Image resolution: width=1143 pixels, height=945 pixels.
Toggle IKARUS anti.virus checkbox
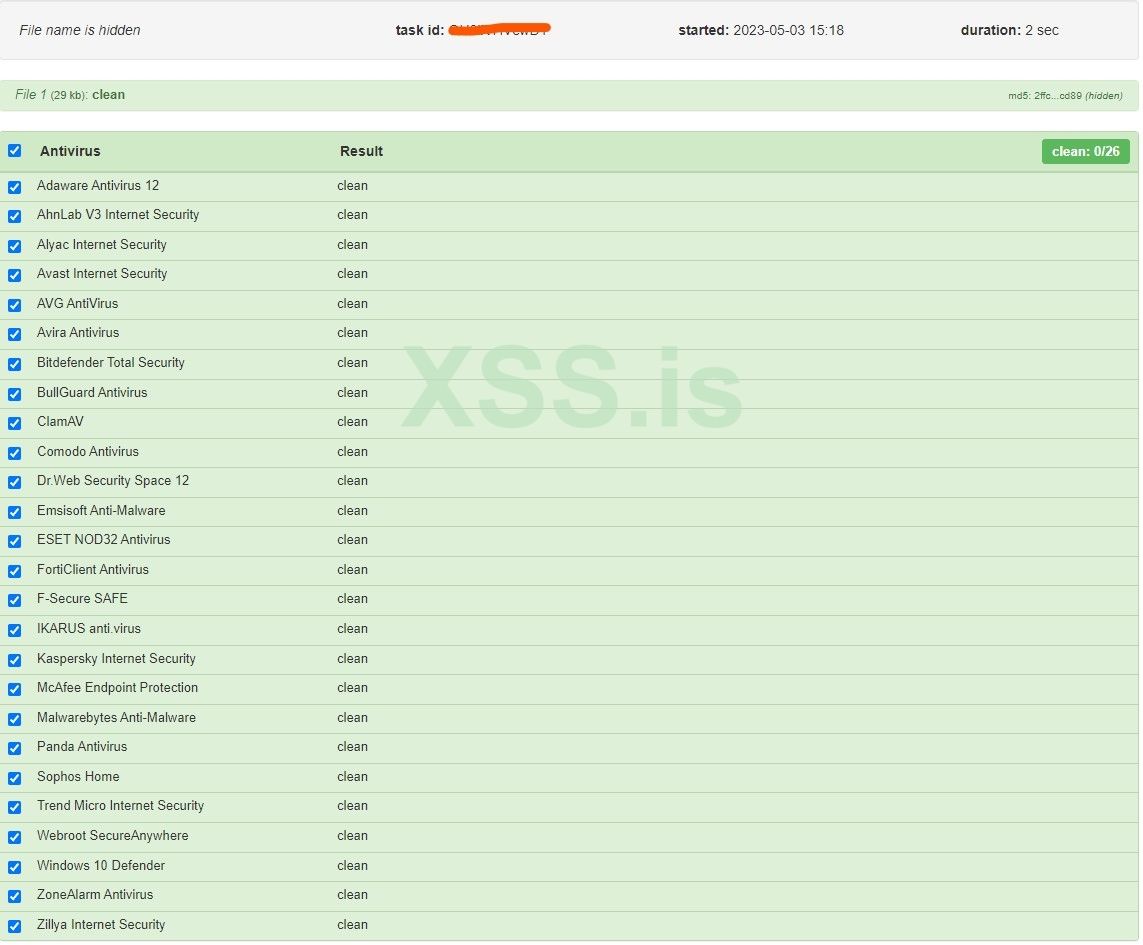[15, 631]
